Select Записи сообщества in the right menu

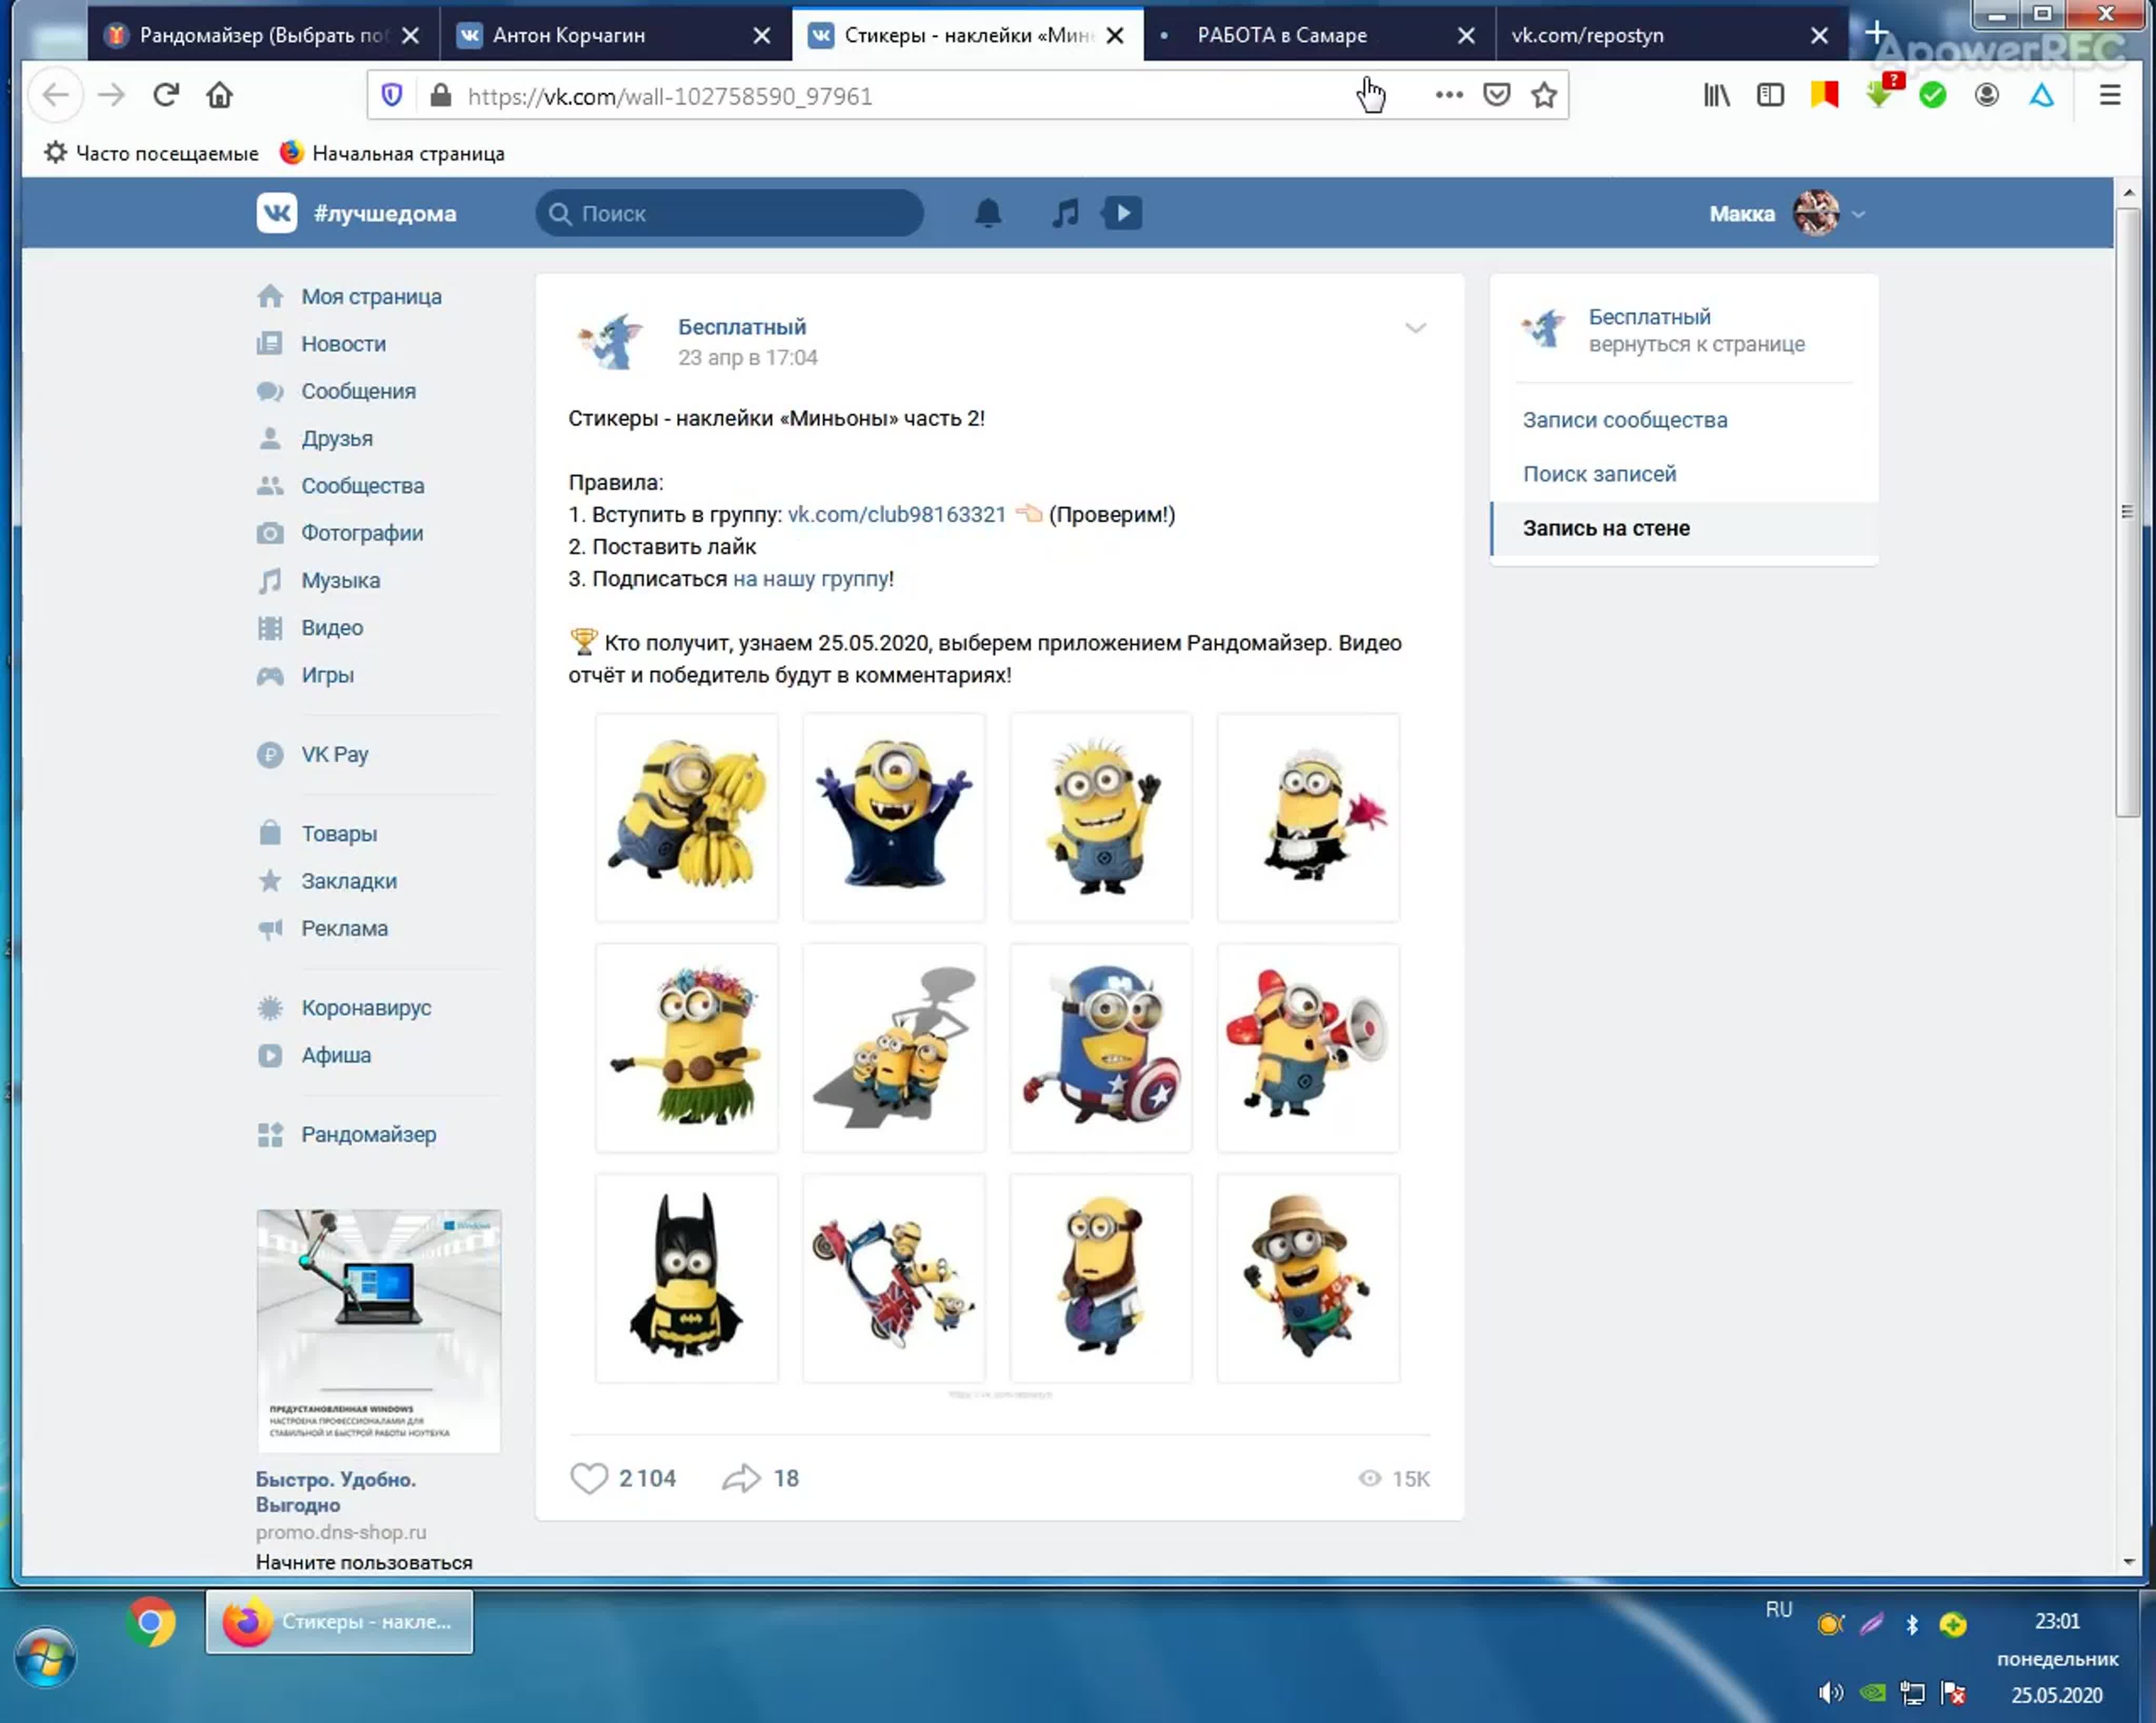[1625, 420]
